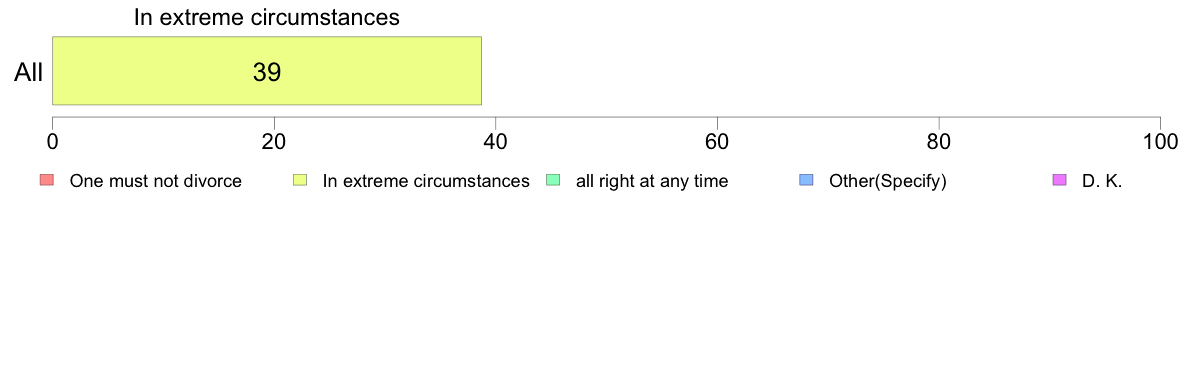The height and width of the screenshot is (368, 1188).
Task: Click the 'All' row label
Action: 29,73
